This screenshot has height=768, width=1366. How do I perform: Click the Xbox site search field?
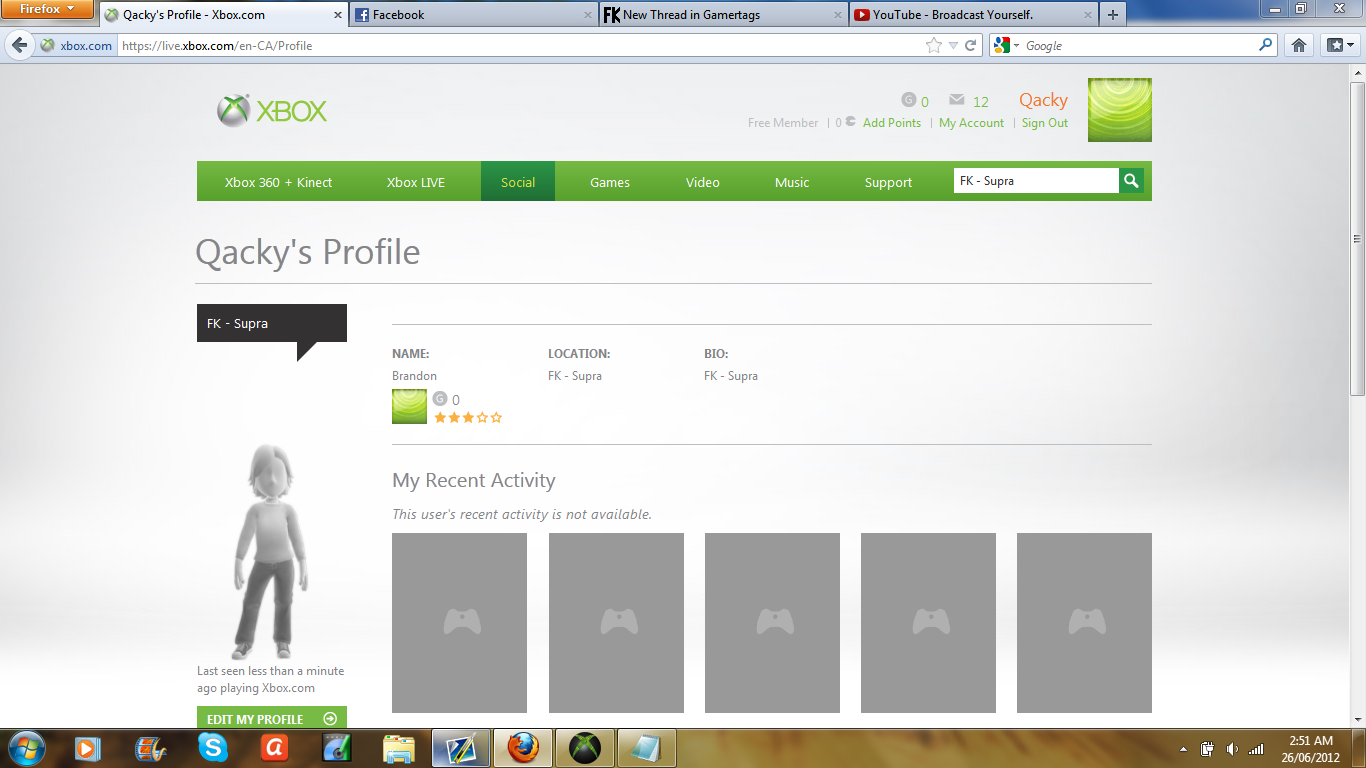1036,181
